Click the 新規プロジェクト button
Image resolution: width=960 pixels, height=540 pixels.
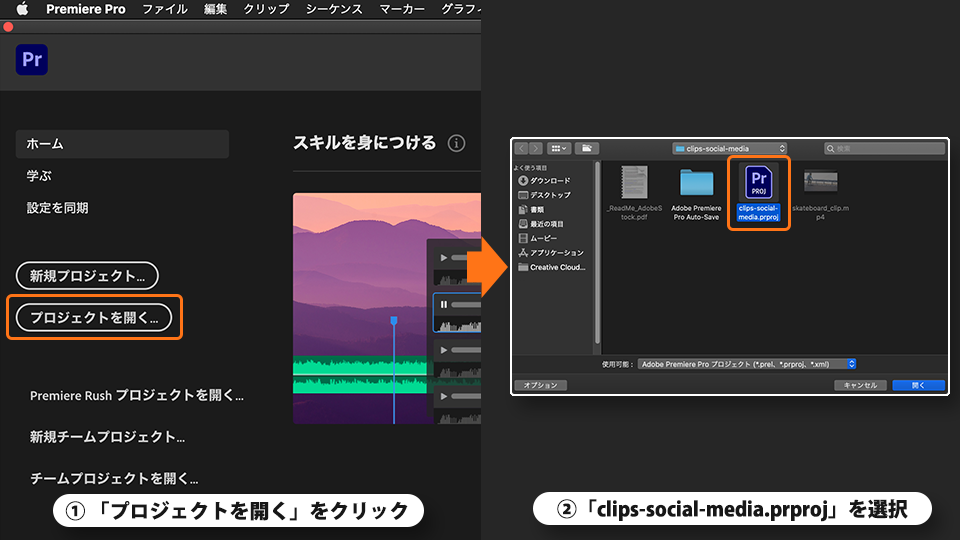point(87,276)
